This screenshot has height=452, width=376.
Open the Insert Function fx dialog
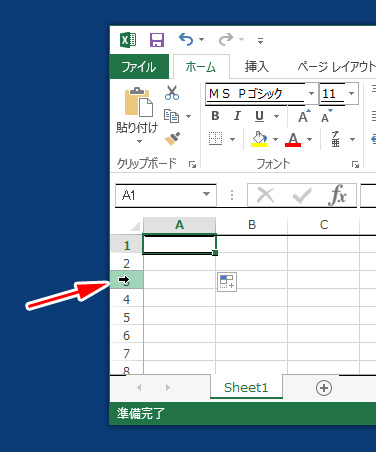point(338,195)
